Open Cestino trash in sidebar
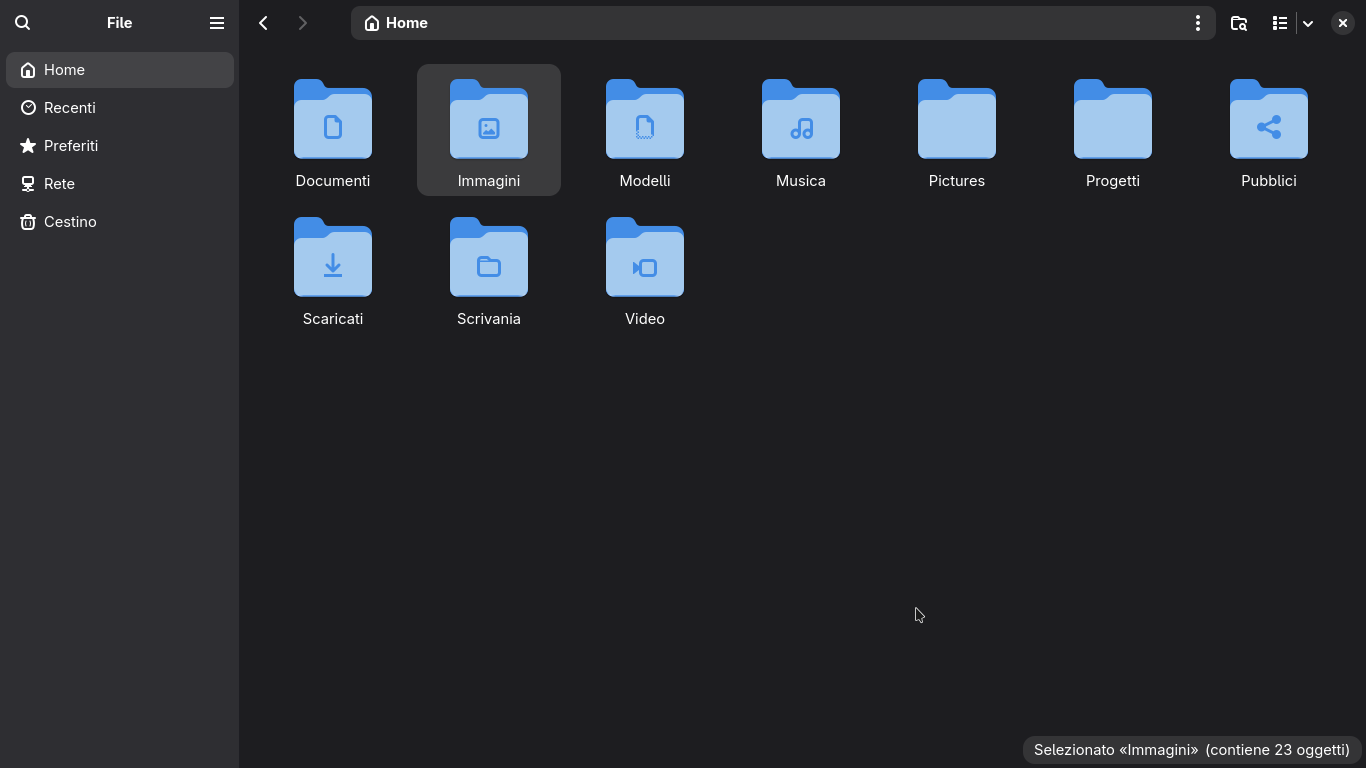This screenshot has width=1366, height=768. [120, 222]
